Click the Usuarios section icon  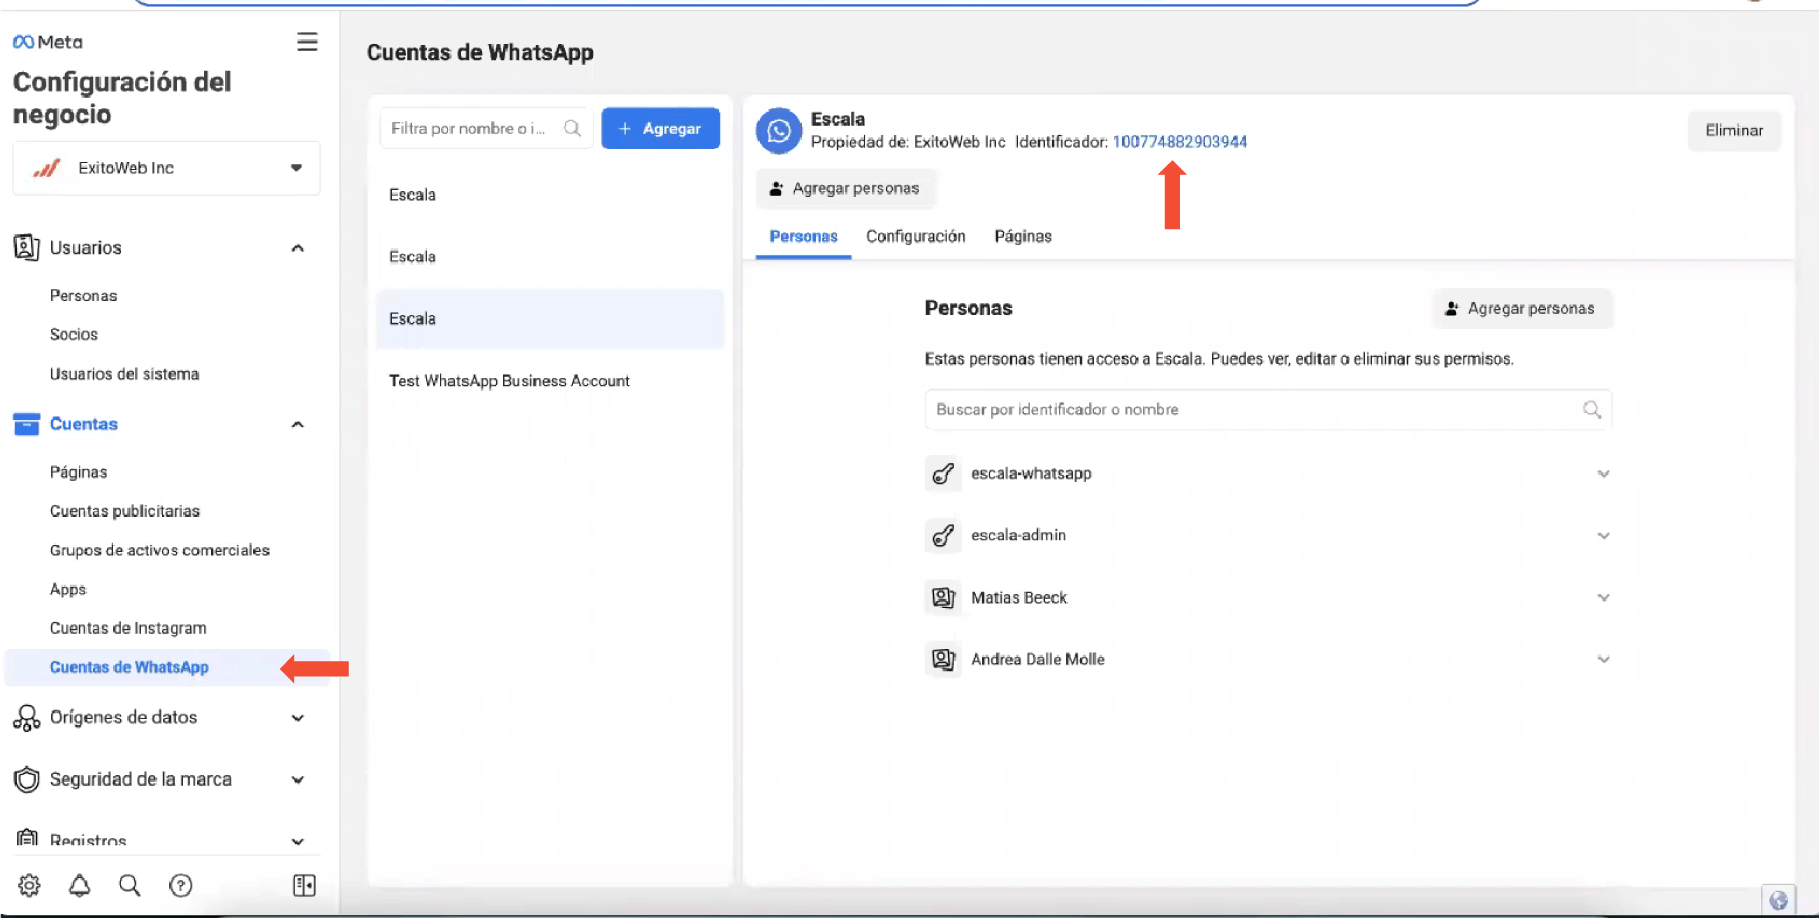coord(26,247)
